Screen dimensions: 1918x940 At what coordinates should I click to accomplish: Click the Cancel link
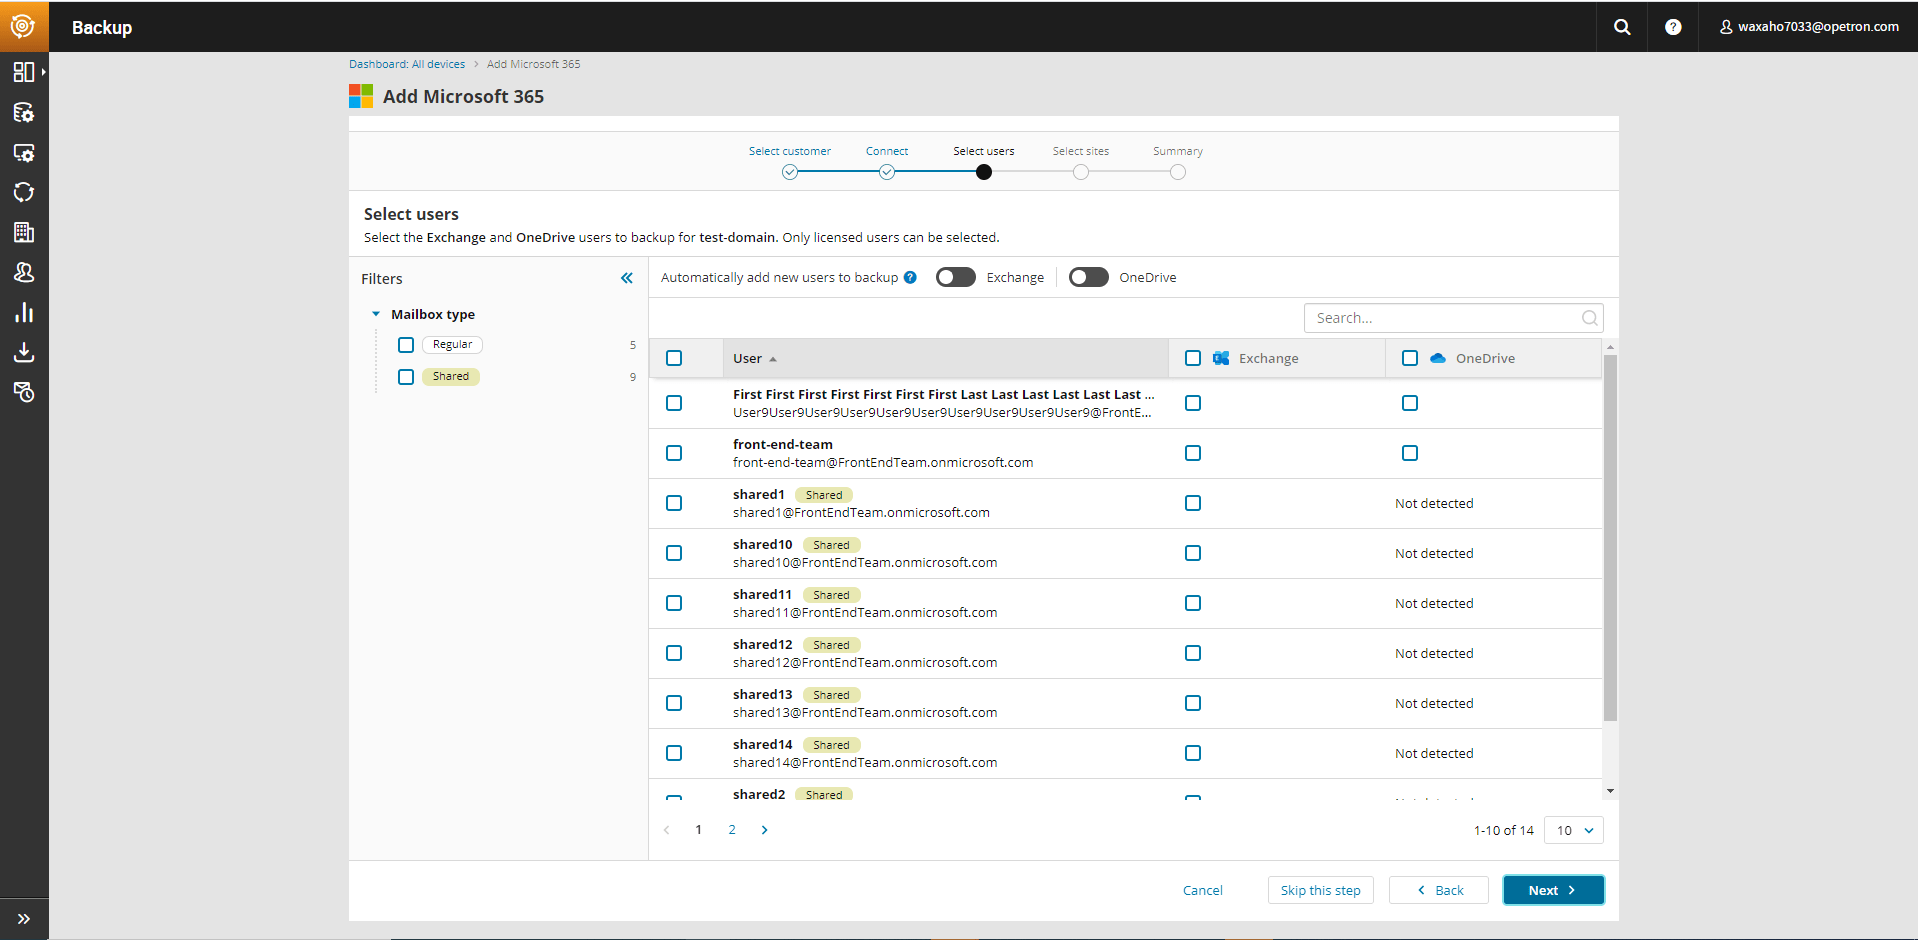pos(1203,890)
